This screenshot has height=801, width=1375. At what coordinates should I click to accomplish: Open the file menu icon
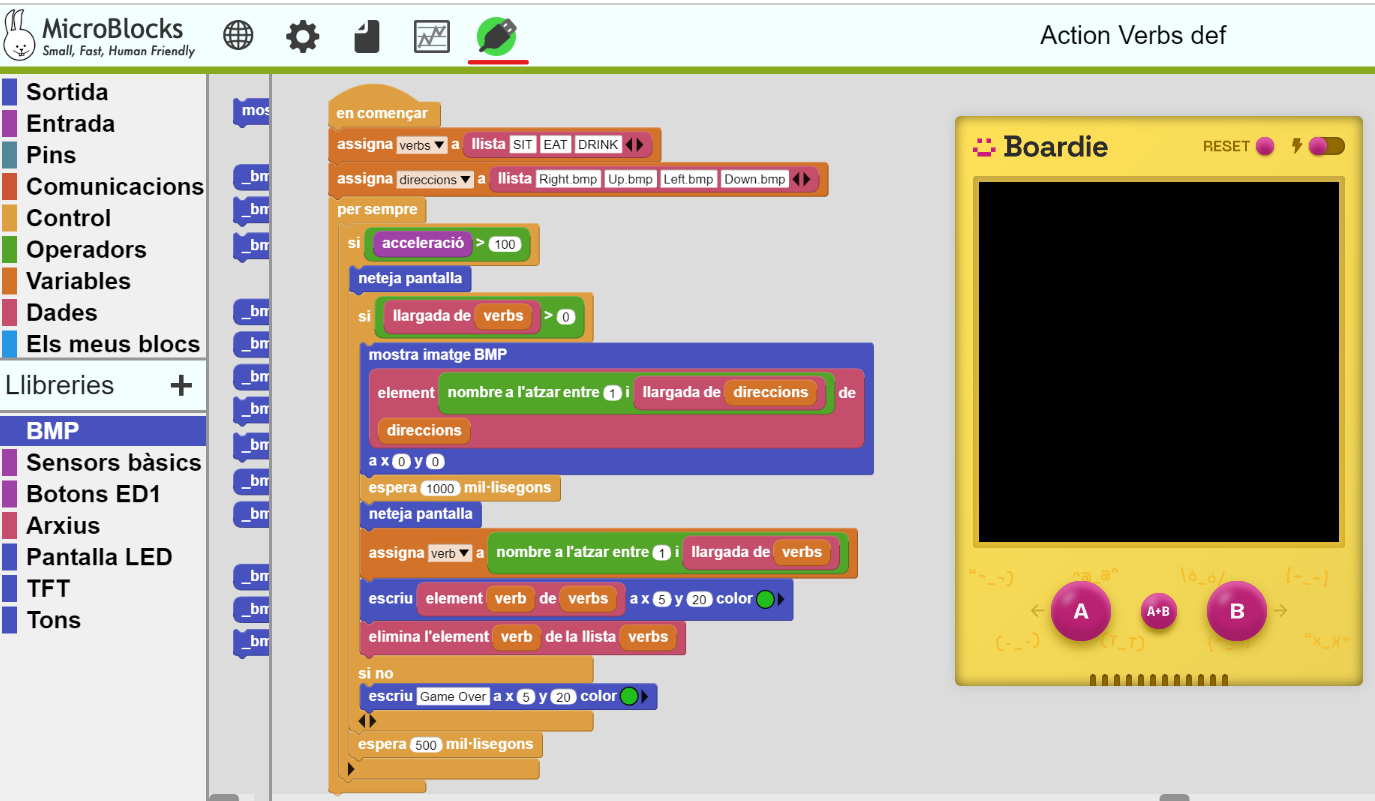coord(367,37)
